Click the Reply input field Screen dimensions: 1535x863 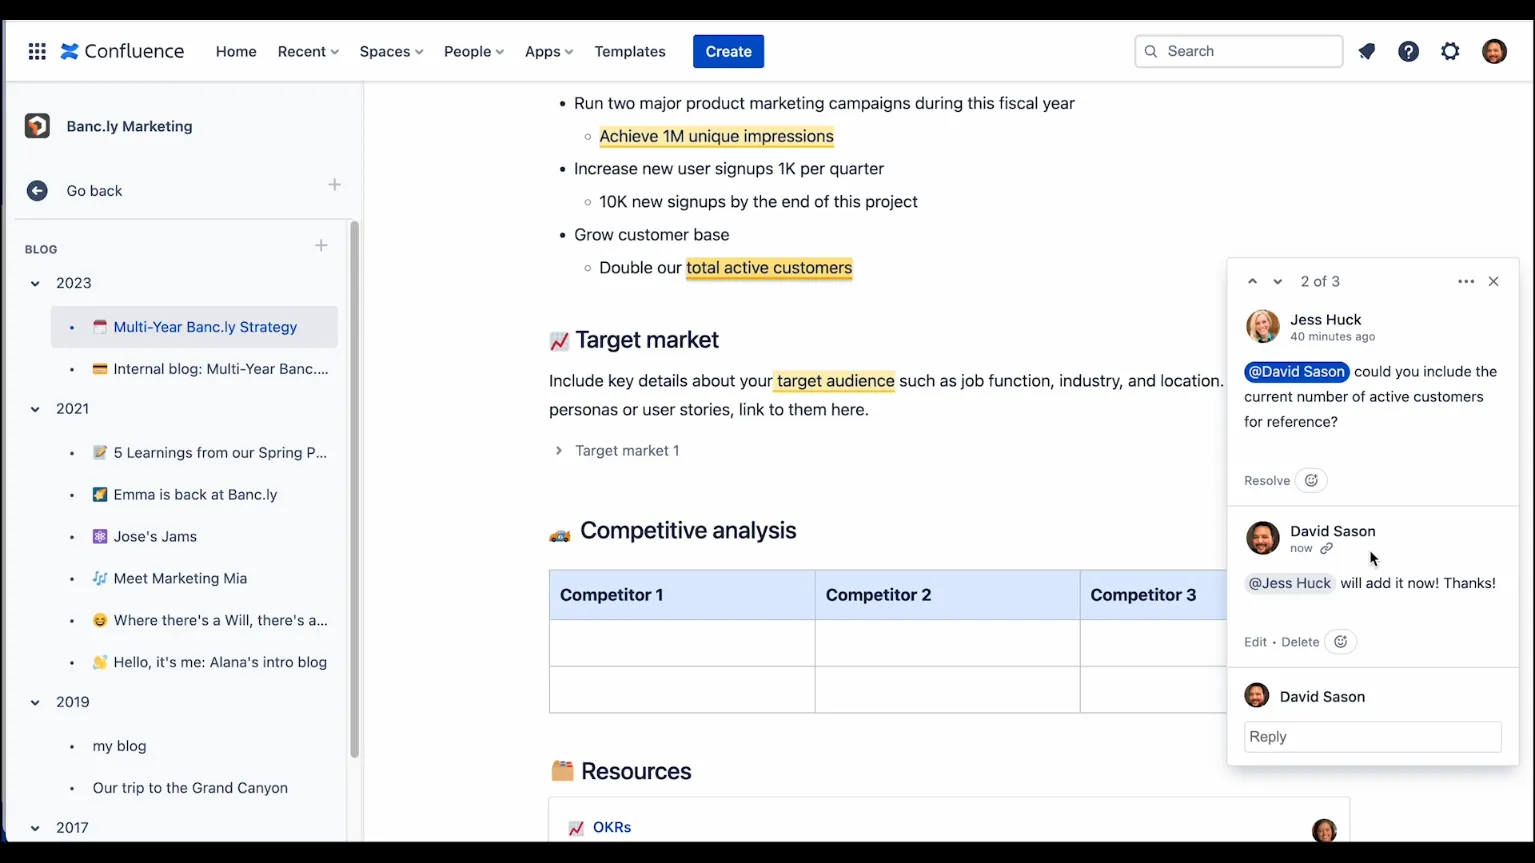1372,737
